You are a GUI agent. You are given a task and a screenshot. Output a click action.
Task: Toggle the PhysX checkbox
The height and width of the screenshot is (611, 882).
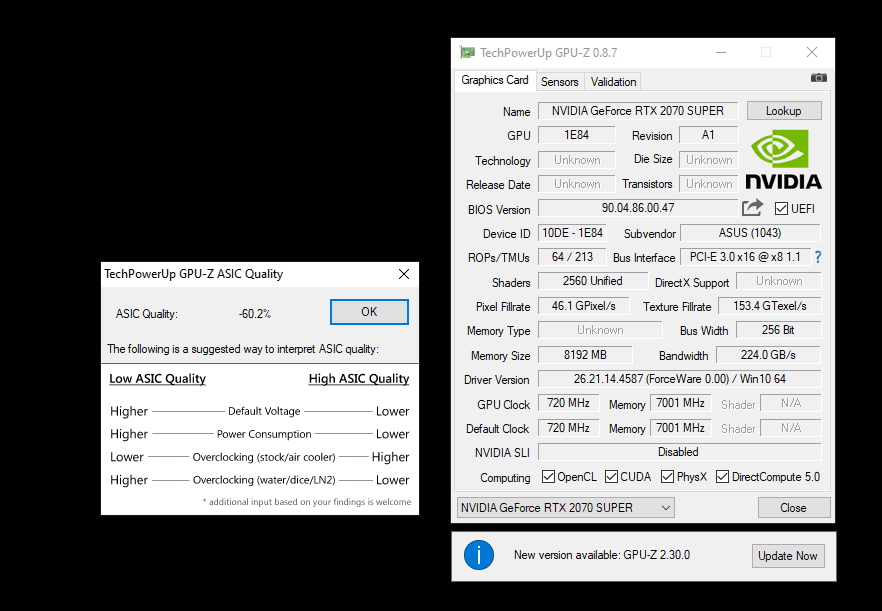tap(667, 477)
